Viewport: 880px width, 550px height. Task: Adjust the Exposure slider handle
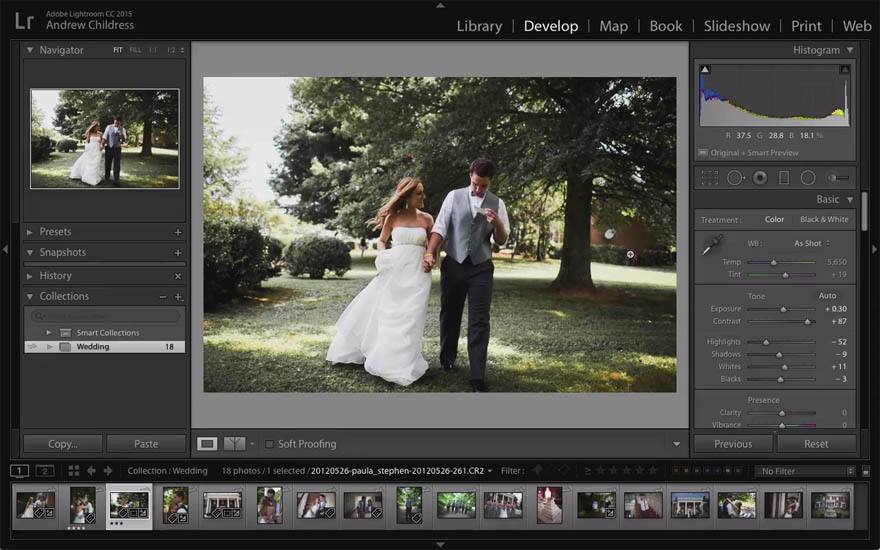coord(783,309)
